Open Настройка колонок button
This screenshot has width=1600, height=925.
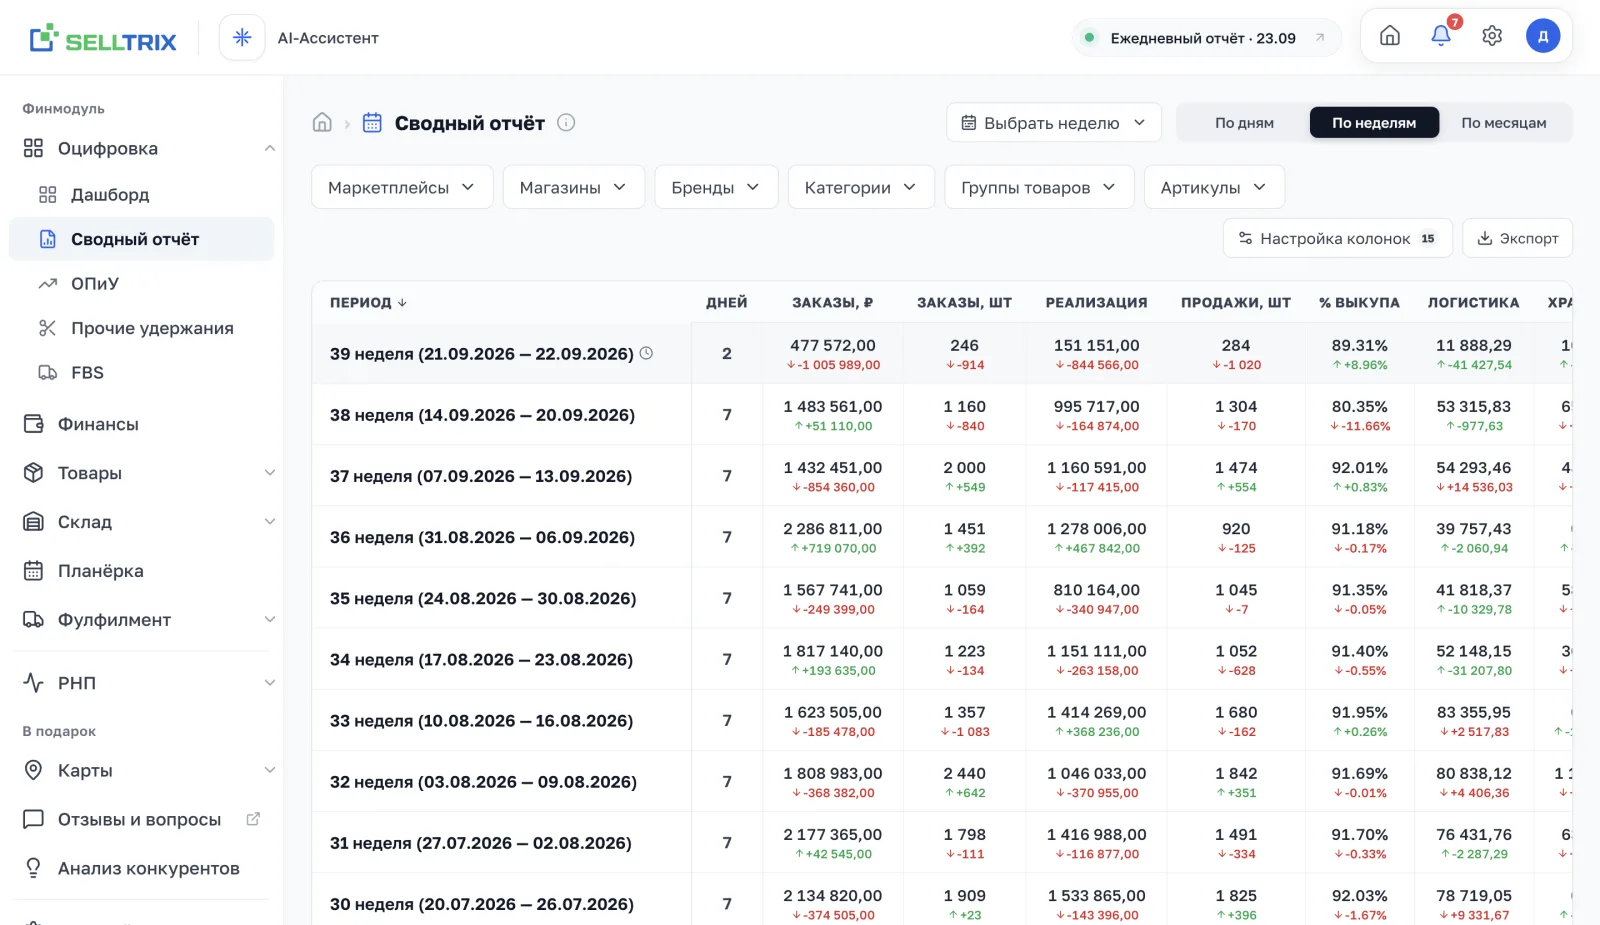point(1338,238)
